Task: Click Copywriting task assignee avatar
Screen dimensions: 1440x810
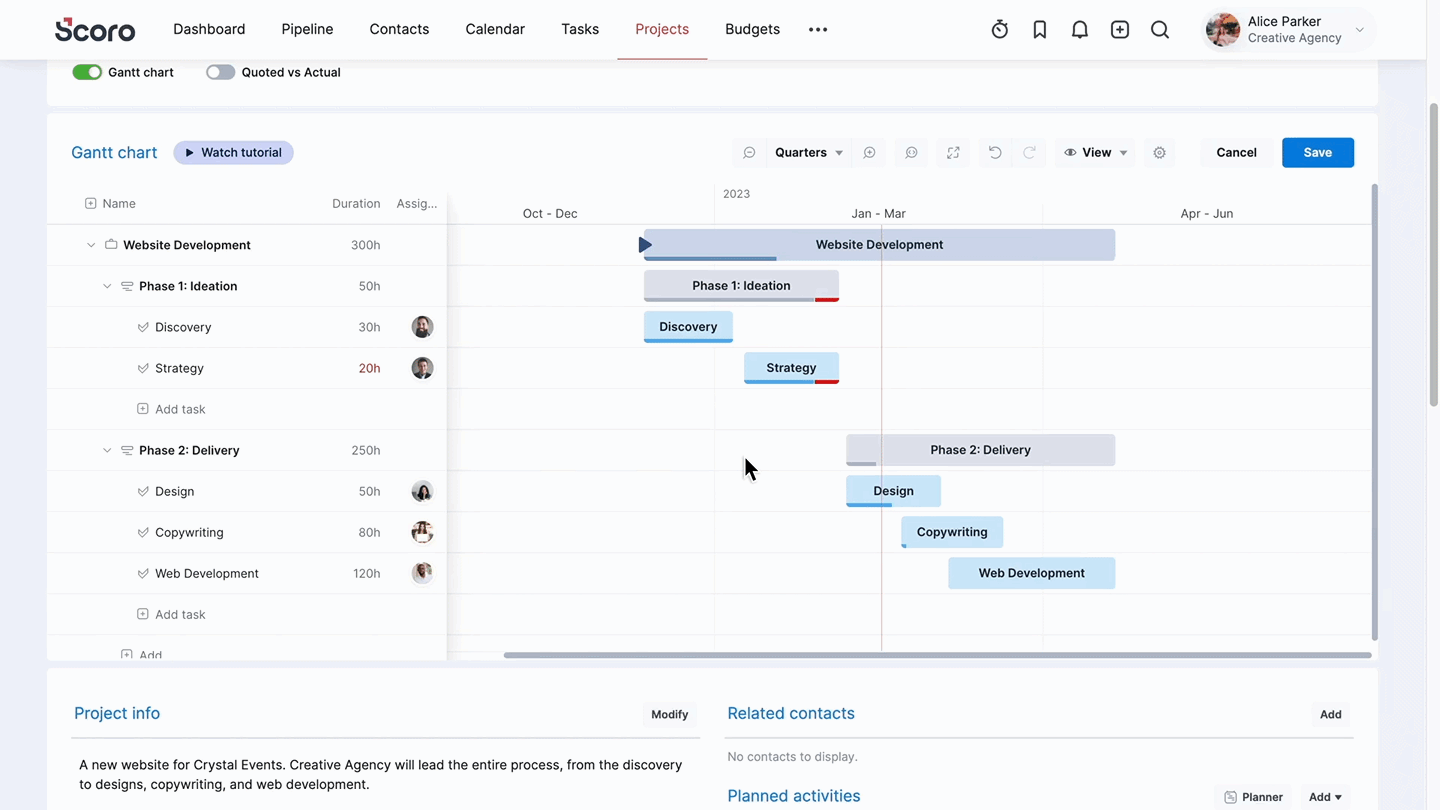Action: click(422, 532)
